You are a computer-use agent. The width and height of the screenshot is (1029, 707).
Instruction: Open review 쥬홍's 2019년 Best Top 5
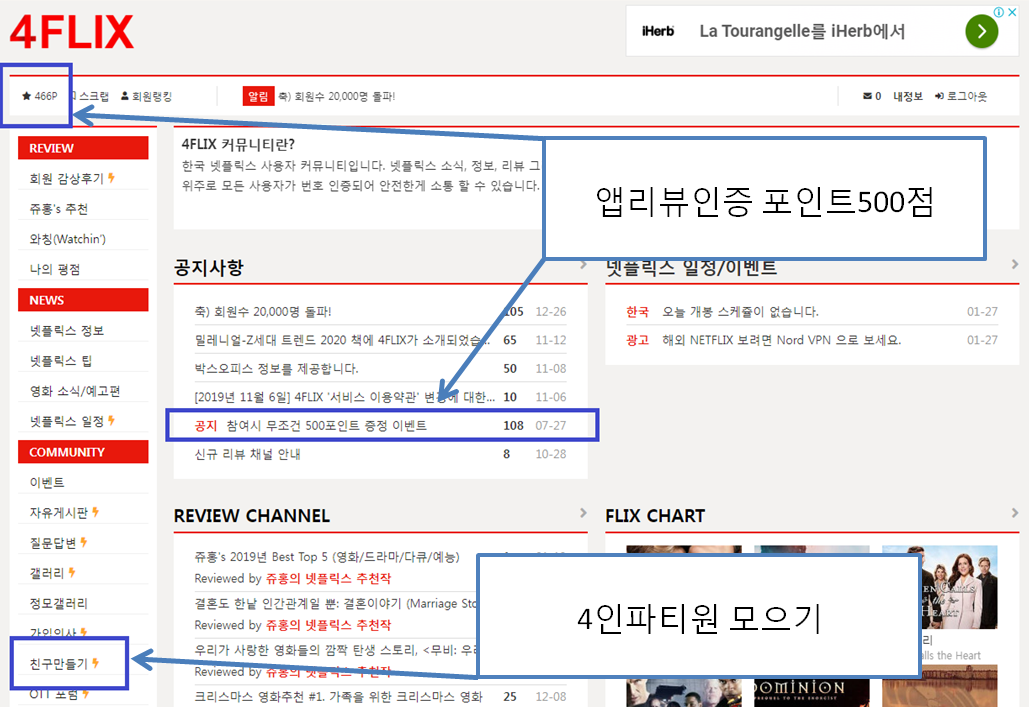327,557
